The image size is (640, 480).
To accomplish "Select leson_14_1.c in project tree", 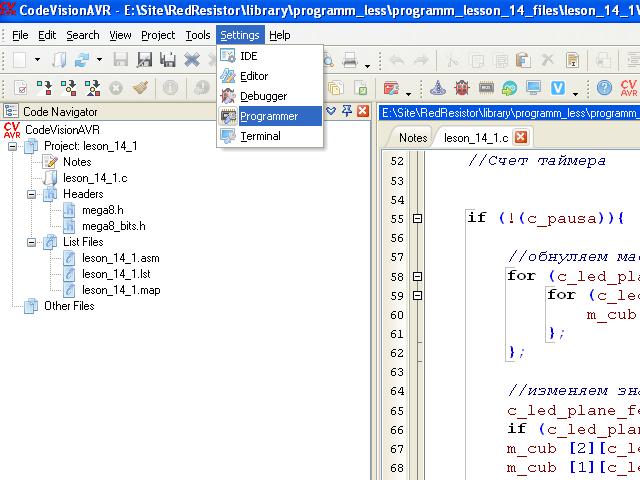I will click(x=95, y=178).
